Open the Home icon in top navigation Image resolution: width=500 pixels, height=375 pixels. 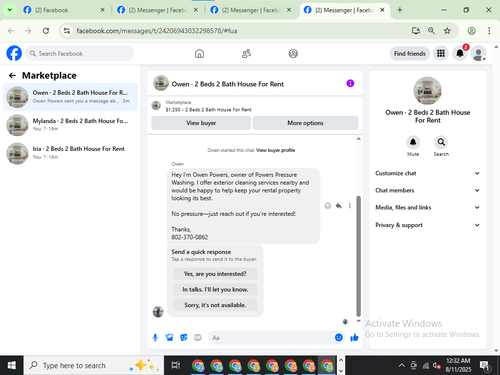point(199,53)
